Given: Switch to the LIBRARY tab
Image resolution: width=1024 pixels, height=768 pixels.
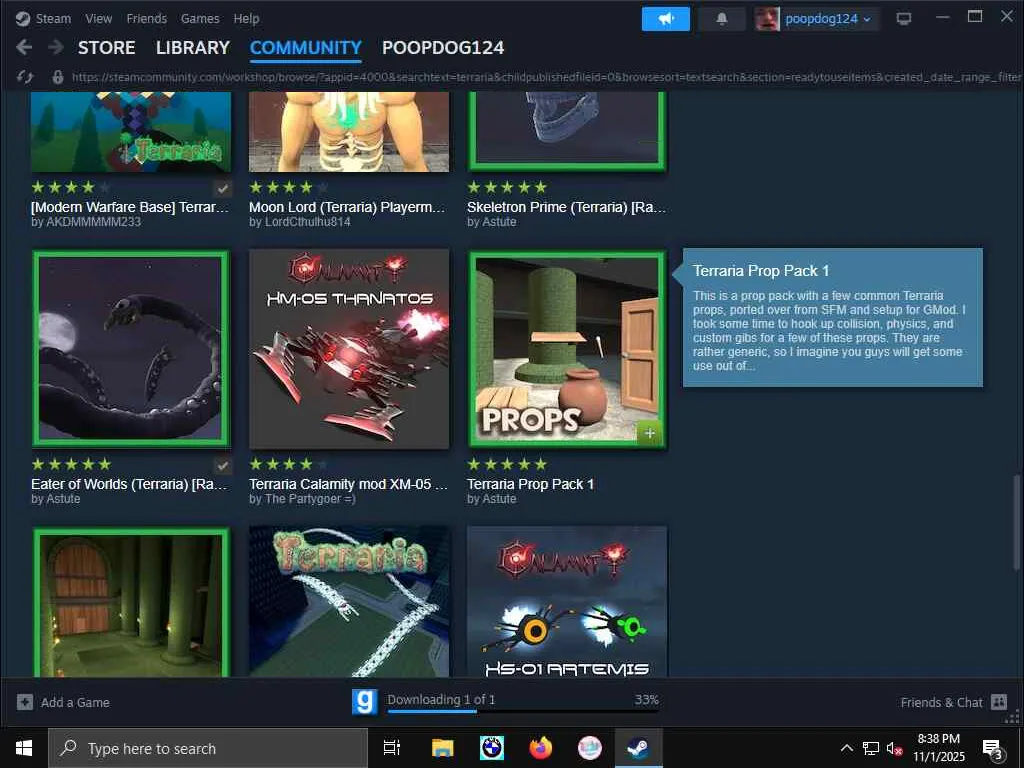Looking at the screenshot, I should [x=193, y=48].
